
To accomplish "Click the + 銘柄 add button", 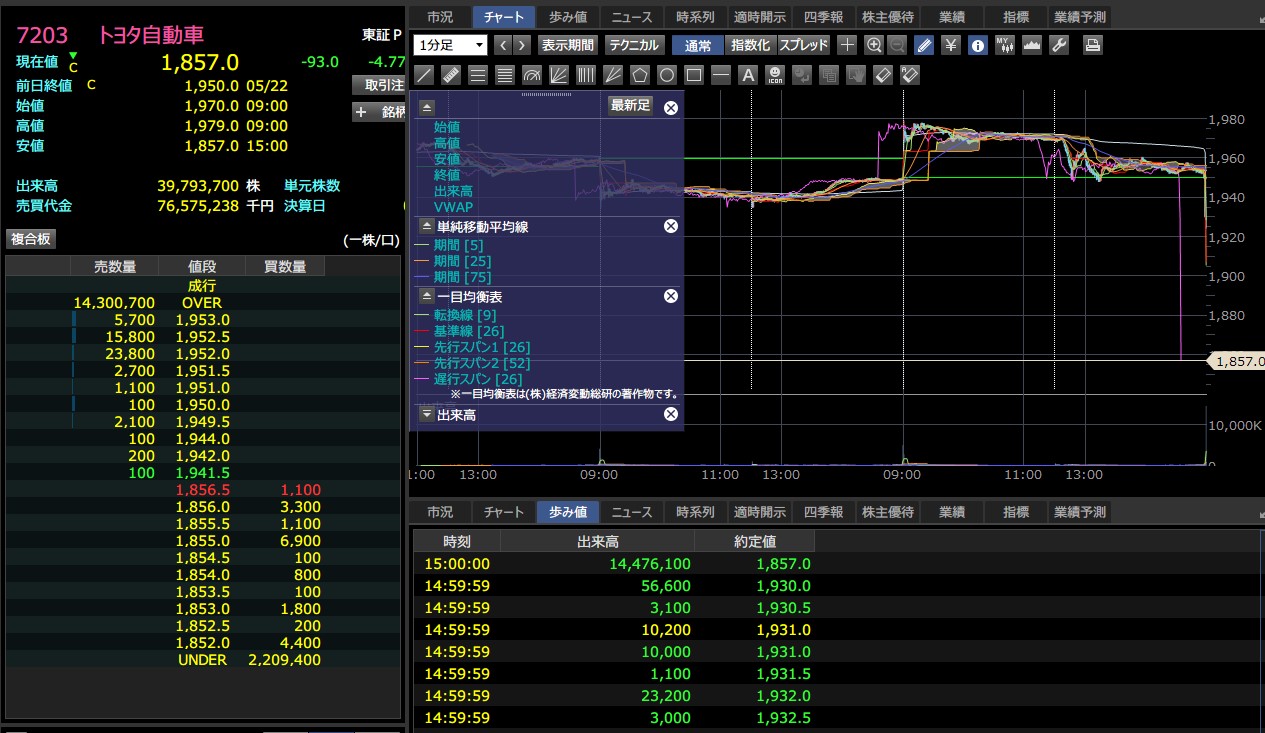I will [379, 112].
